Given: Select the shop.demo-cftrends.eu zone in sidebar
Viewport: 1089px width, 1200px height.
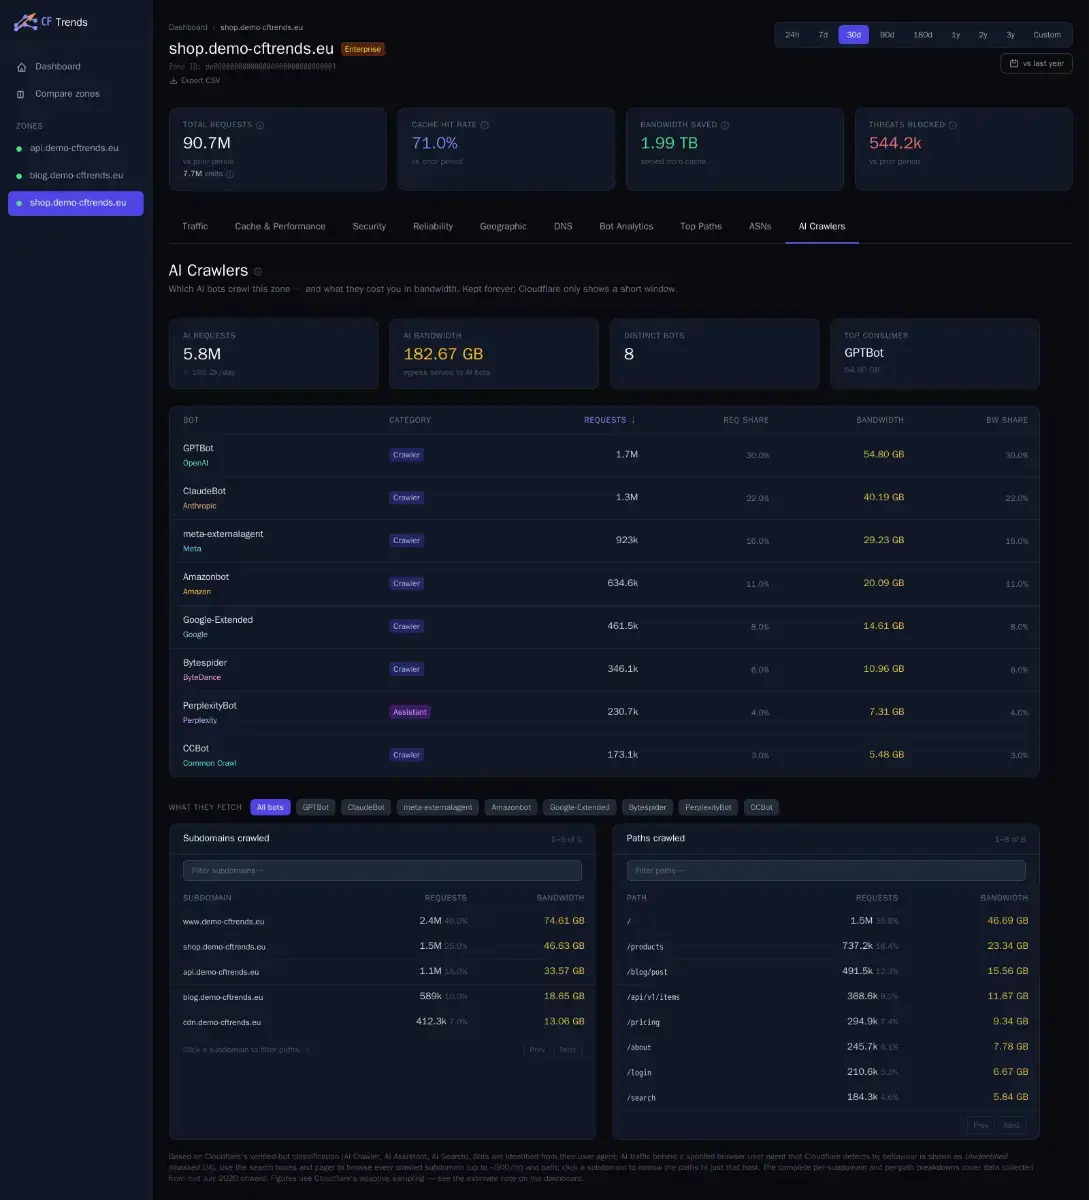Looking at the screenshot, I should 76,203.
